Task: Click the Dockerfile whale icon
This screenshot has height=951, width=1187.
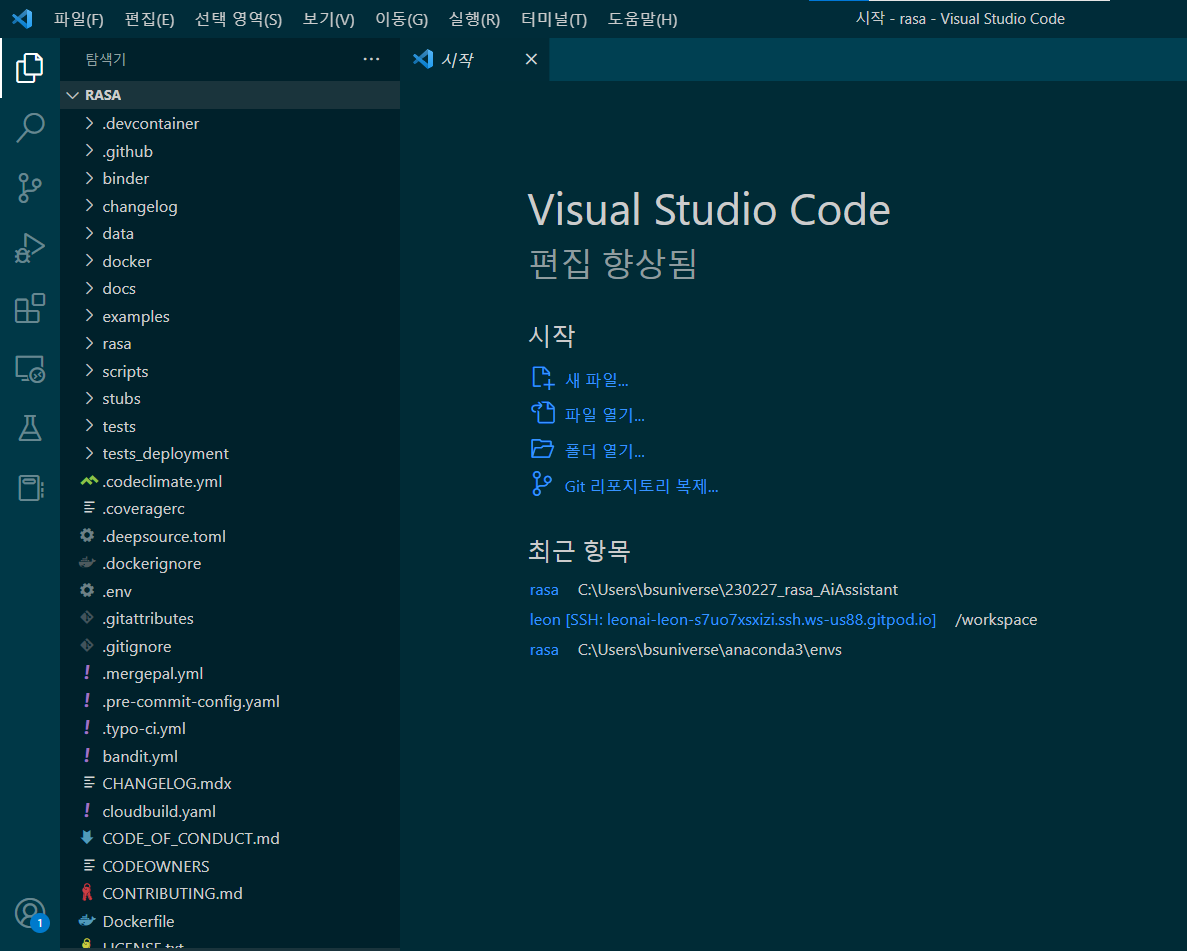Action: pos(87,921)
